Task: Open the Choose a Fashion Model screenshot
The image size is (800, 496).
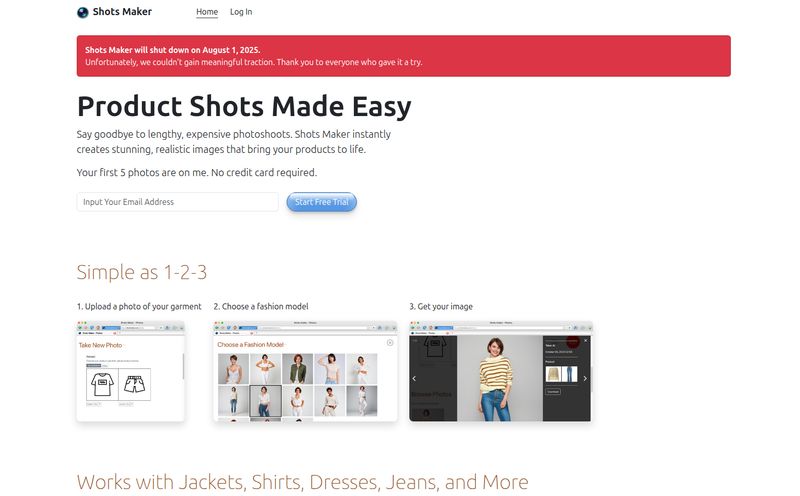Action: coord(305,371)
